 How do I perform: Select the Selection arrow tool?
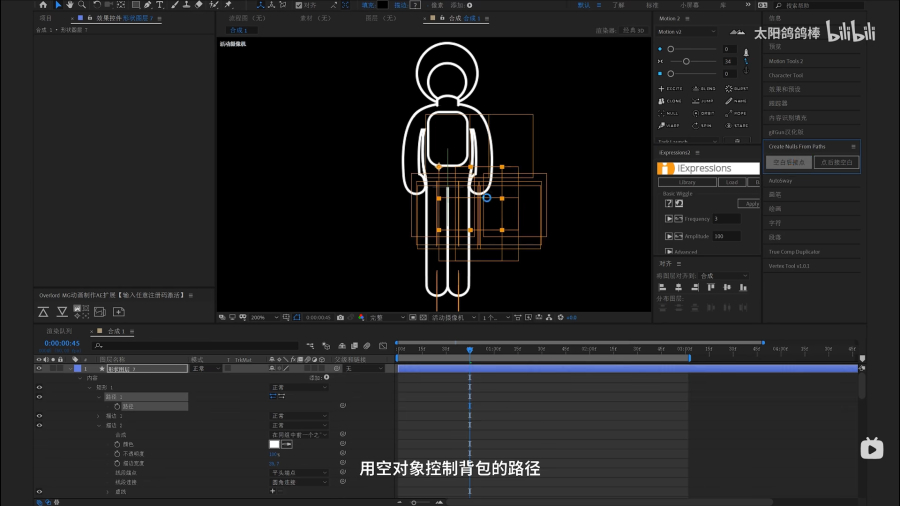pyautogui.click(x=58, y=5)
